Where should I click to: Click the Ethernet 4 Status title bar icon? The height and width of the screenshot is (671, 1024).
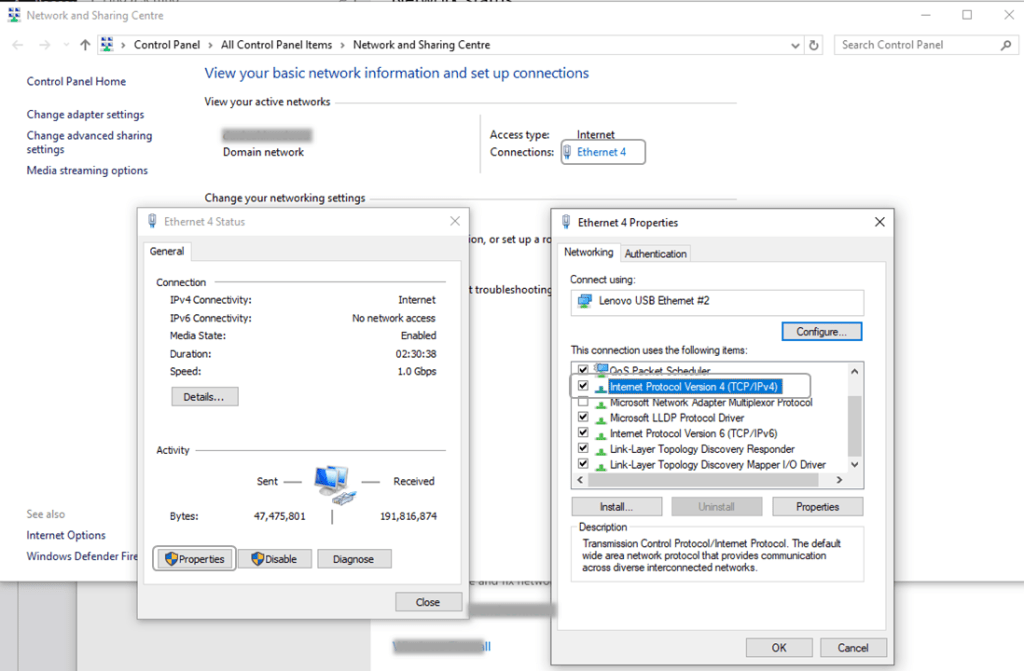pos(152,222)
